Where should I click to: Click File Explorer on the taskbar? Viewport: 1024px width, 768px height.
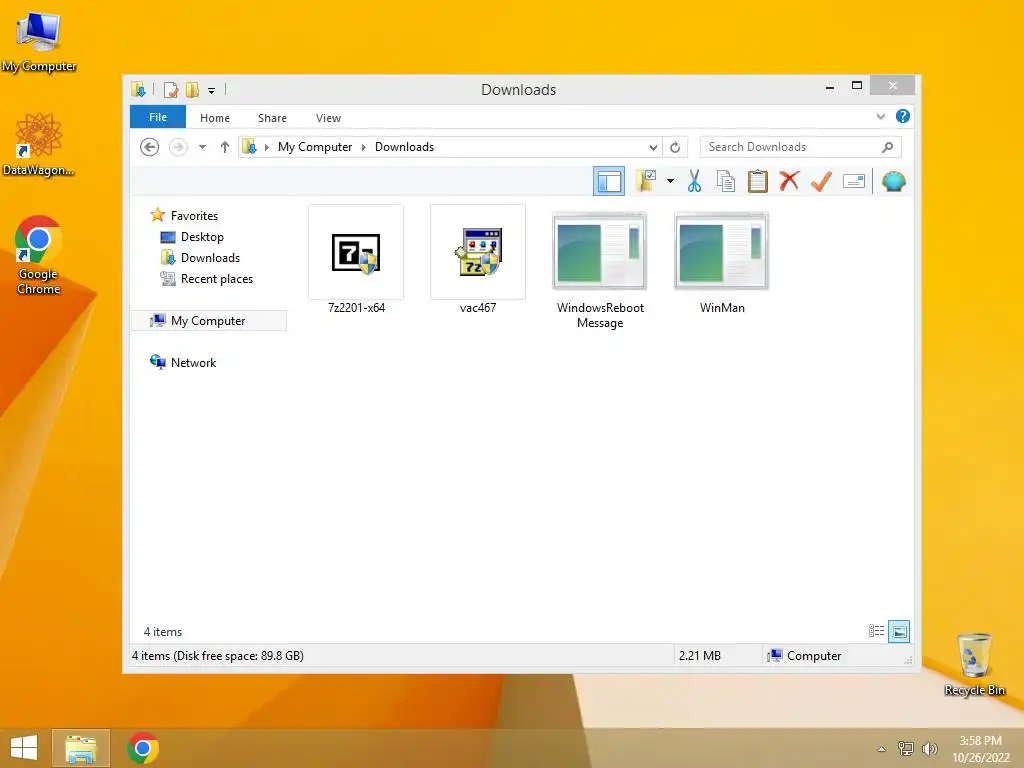point(81,748)
